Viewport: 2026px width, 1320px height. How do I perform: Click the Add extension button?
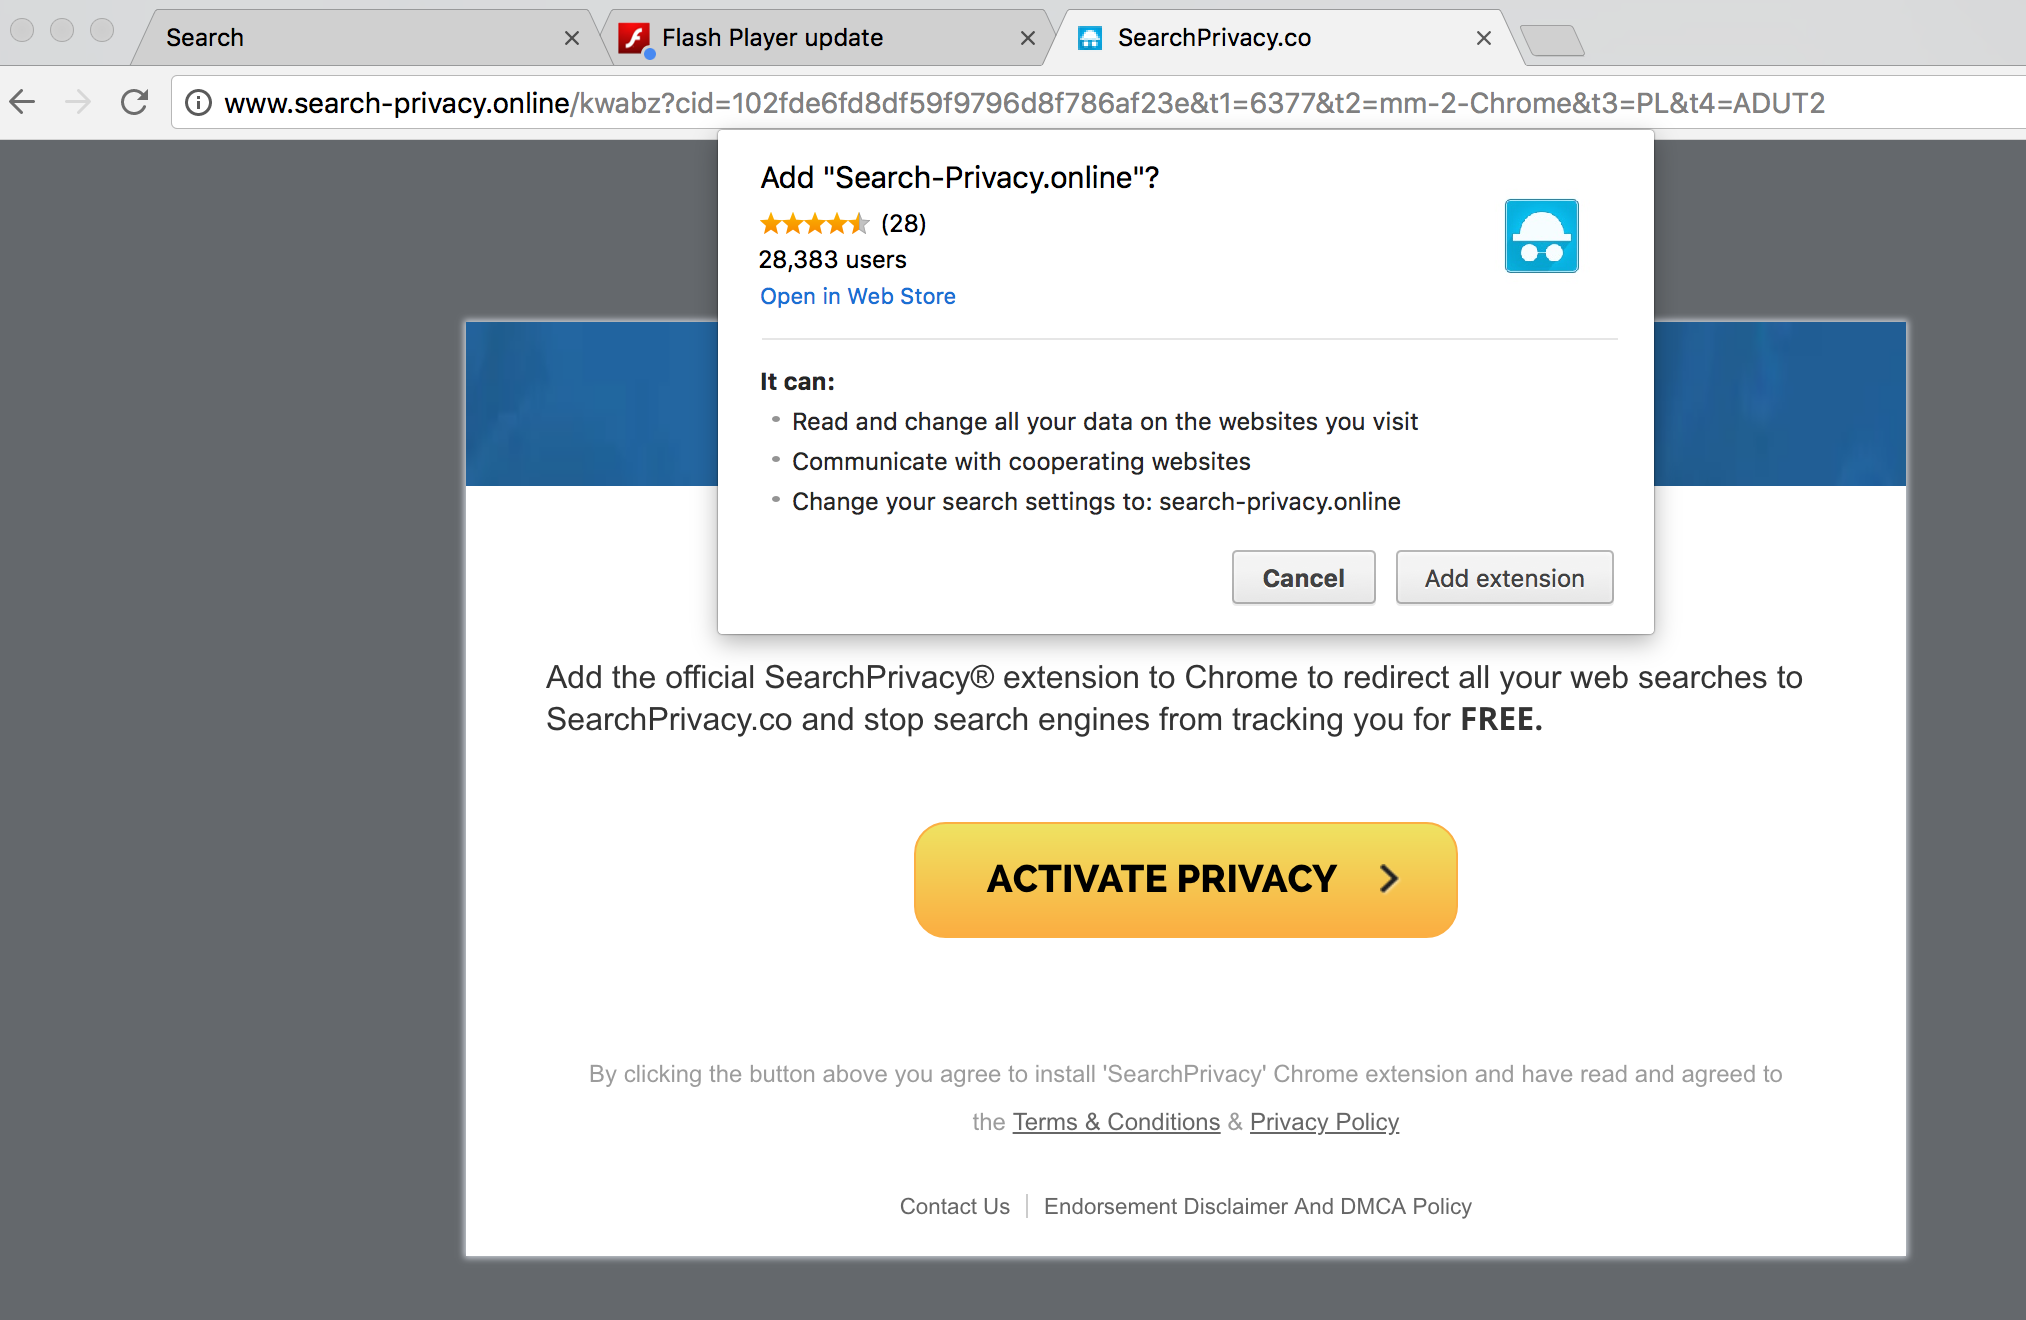pos(1504,578)
